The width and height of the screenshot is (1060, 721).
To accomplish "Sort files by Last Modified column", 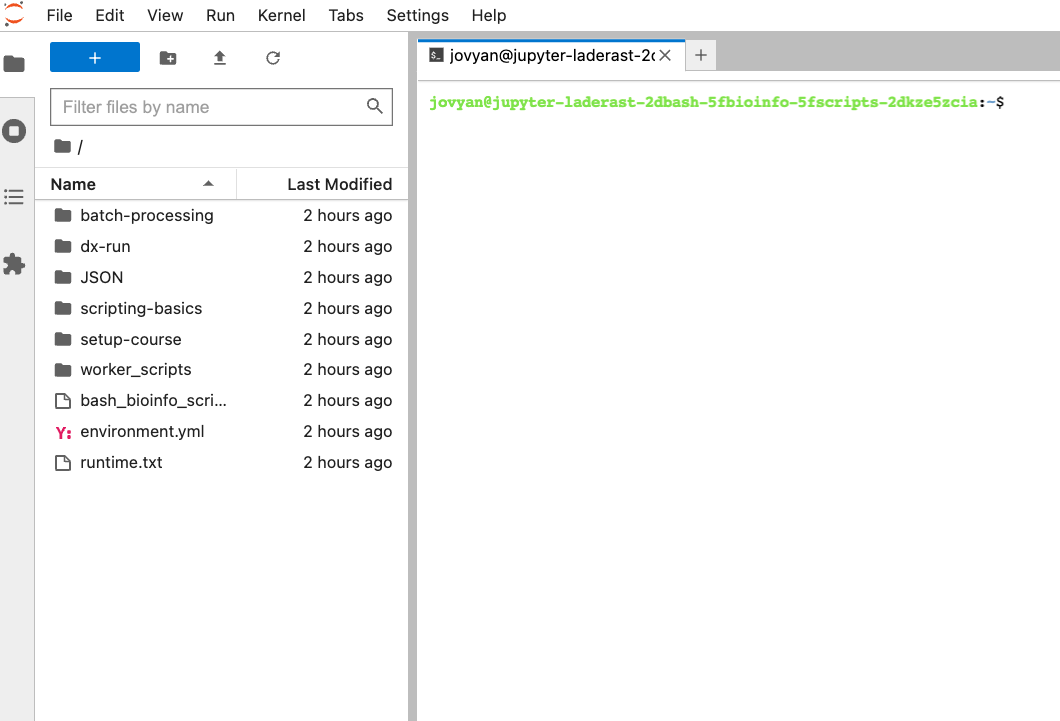I will click(322, 184).
